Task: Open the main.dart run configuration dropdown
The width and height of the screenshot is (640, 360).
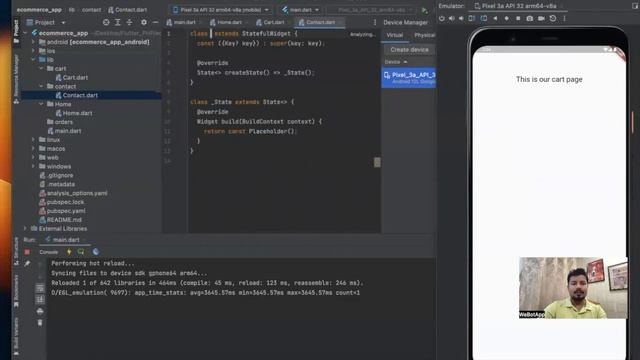Action: pos(300,10)
